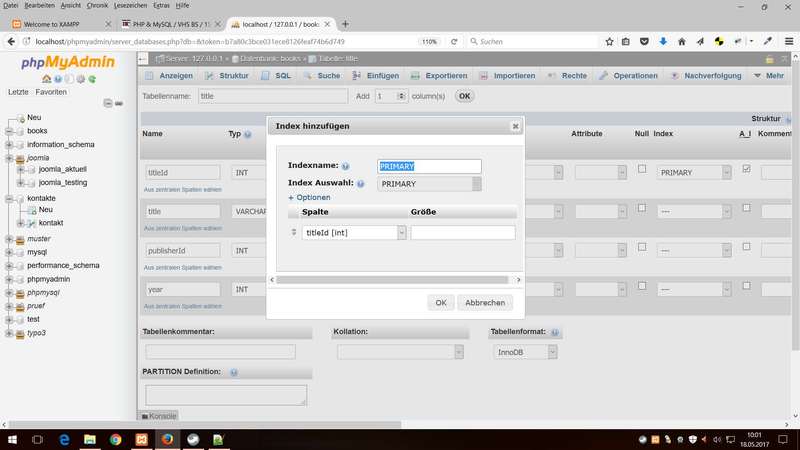800x450 pixels.
Task: Click the Firefox downloads arrow icon
Action: click(x=663, y=42)
